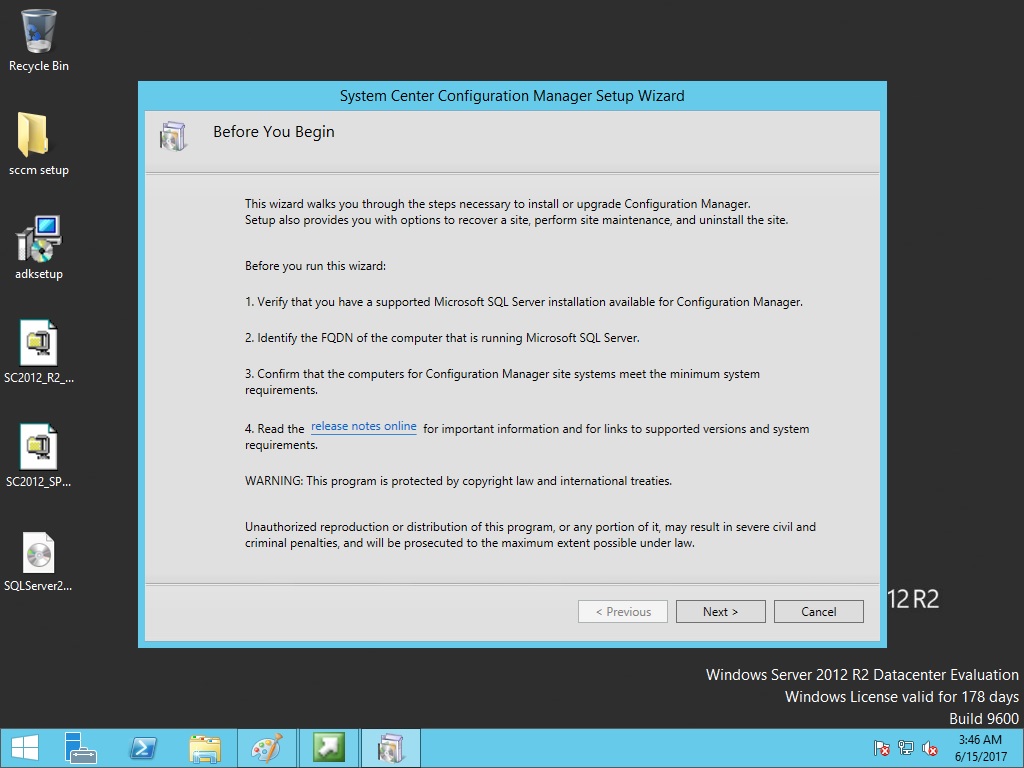Switch to Paint in the taskbar
Screen dimensions: 1024x768
(266, 748)
